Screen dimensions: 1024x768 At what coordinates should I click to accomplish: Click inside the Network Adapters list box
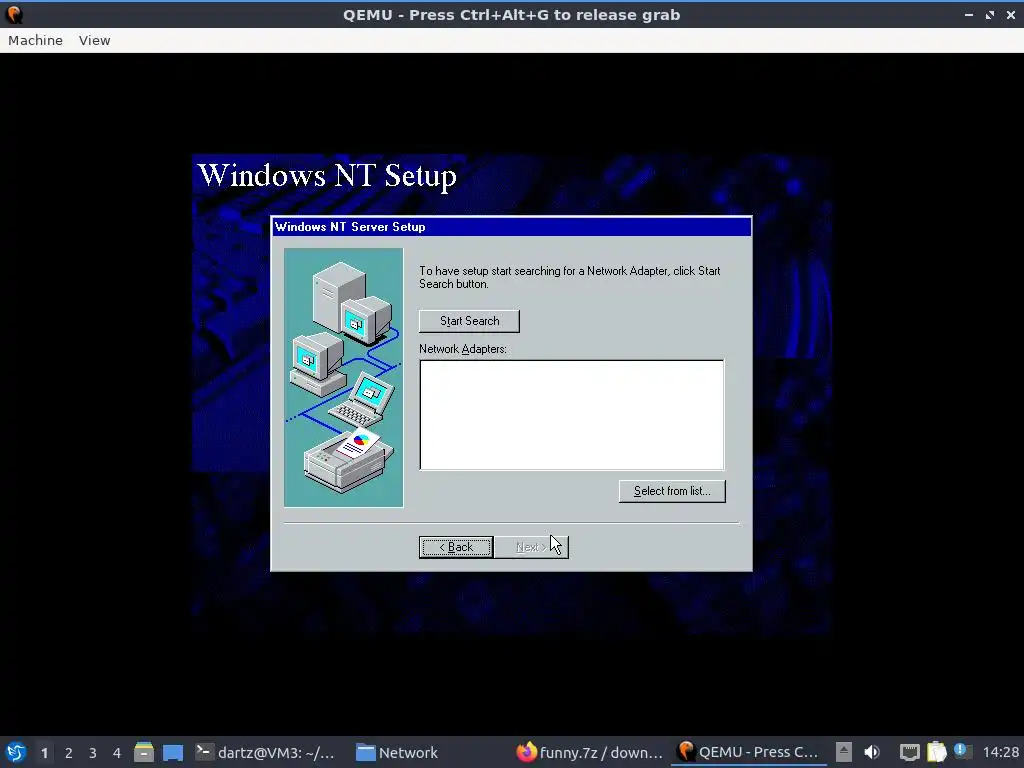point(571,415)
